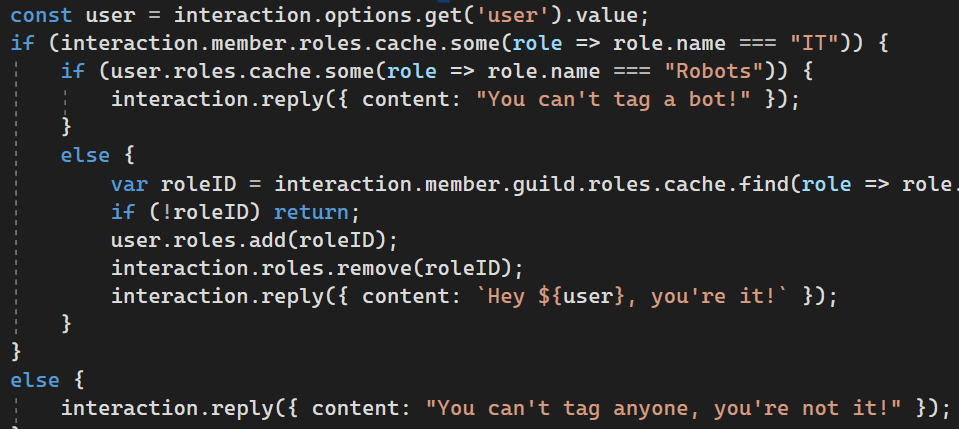Click interaction.roles.remove(roleID) line
959x429 pixels.
[x=317, y=268]
